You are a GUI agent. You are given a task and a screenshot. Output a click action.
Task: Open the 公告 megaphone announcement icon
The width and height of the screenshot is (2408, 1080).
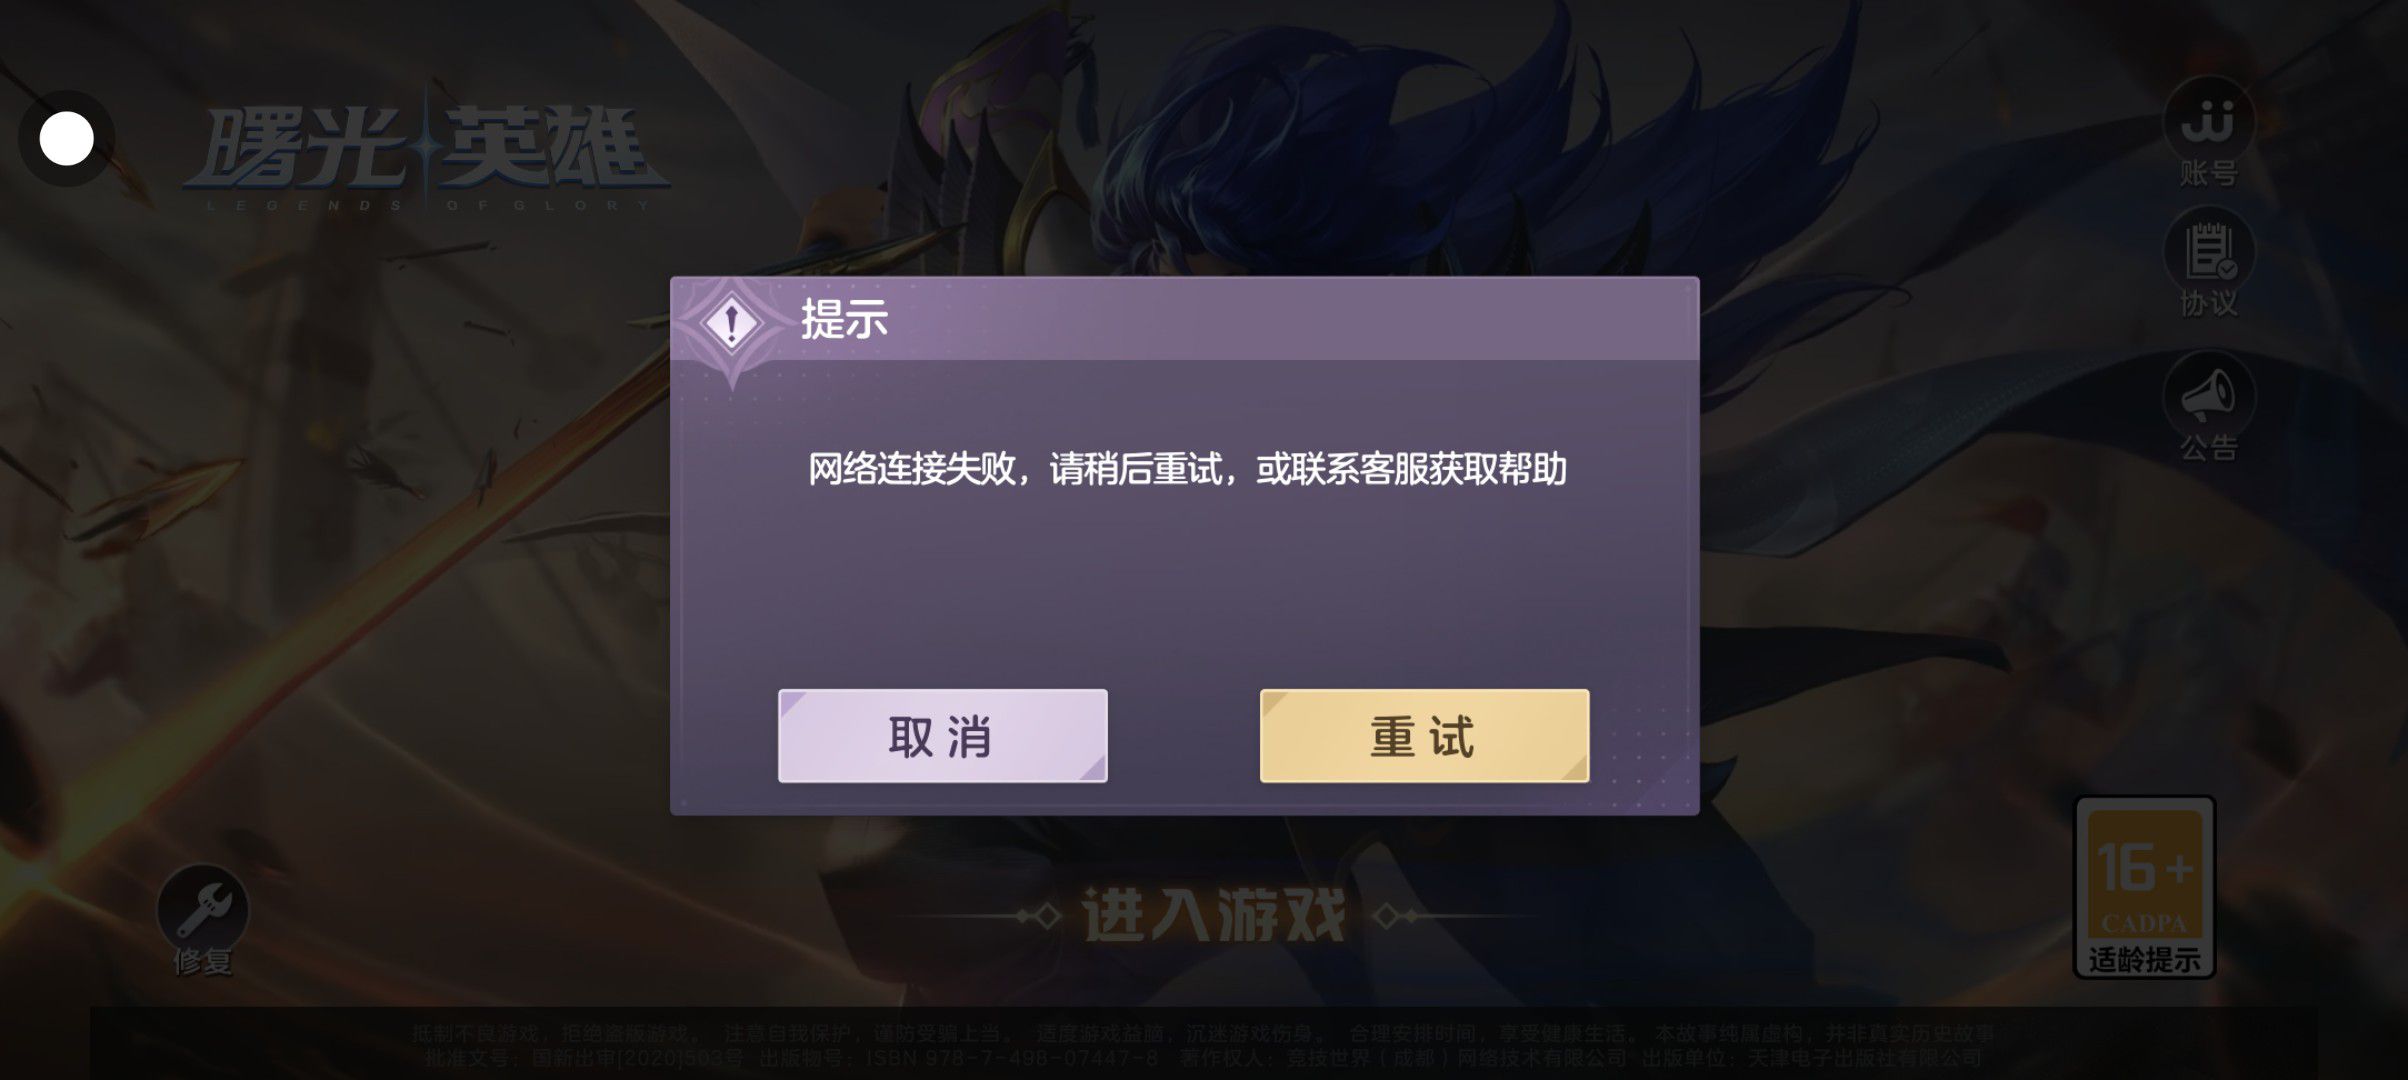(2208, 396)
